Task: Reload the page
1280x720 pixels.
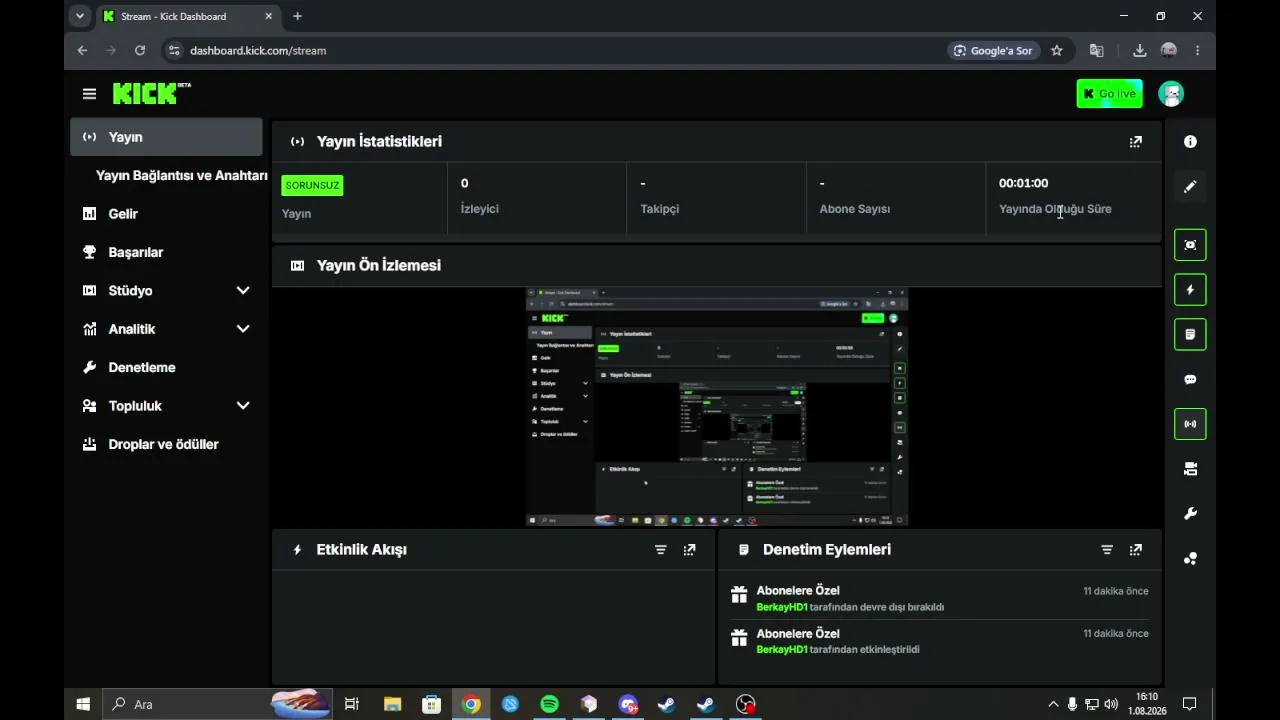Action: click(140, 50)
